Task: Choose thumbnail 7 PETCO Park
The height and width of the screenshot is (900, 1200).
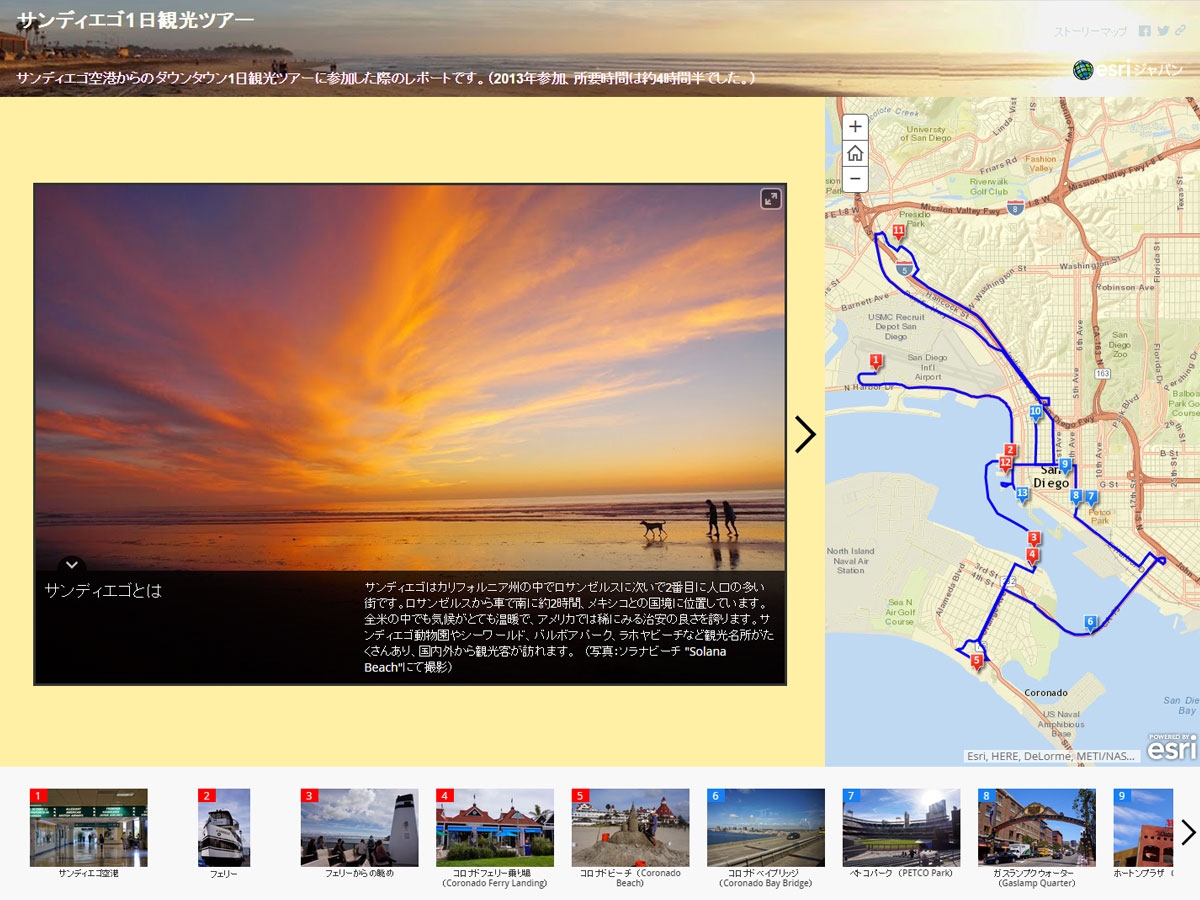Action: click(x=901, y=827)
